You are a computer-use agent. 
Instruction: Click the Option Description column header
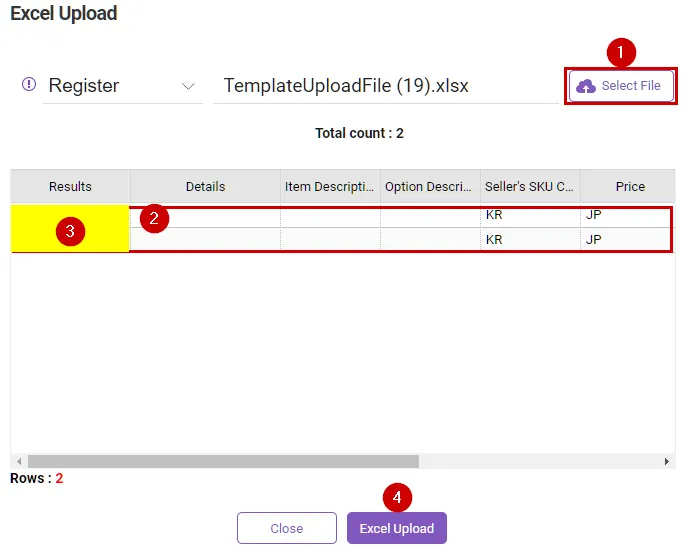tap(430, 187)
